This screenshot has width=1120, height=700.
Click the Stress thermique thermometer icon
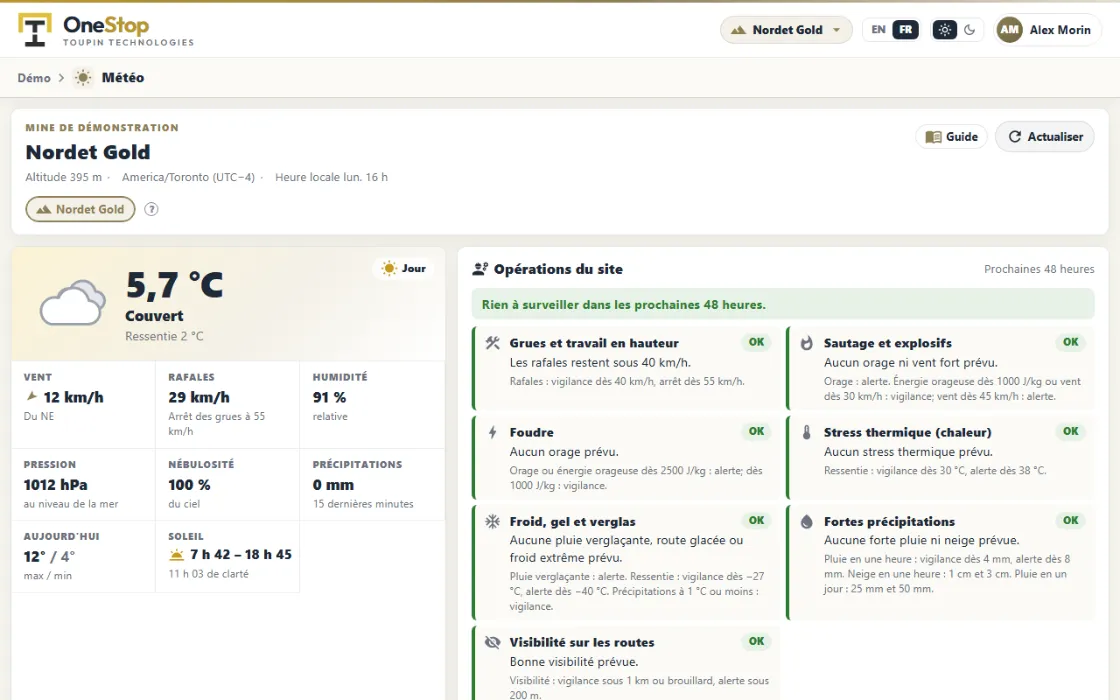[806, 432]
